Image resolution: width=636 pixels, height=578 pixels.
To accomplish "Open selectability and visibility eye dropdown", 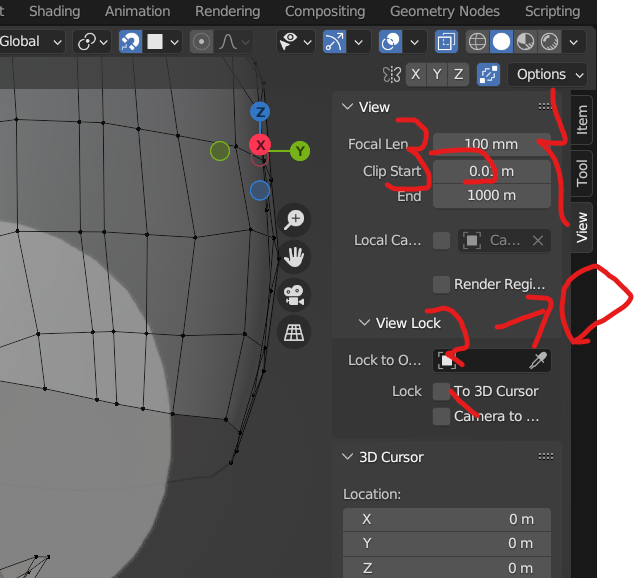I will (x=296, y=41).
